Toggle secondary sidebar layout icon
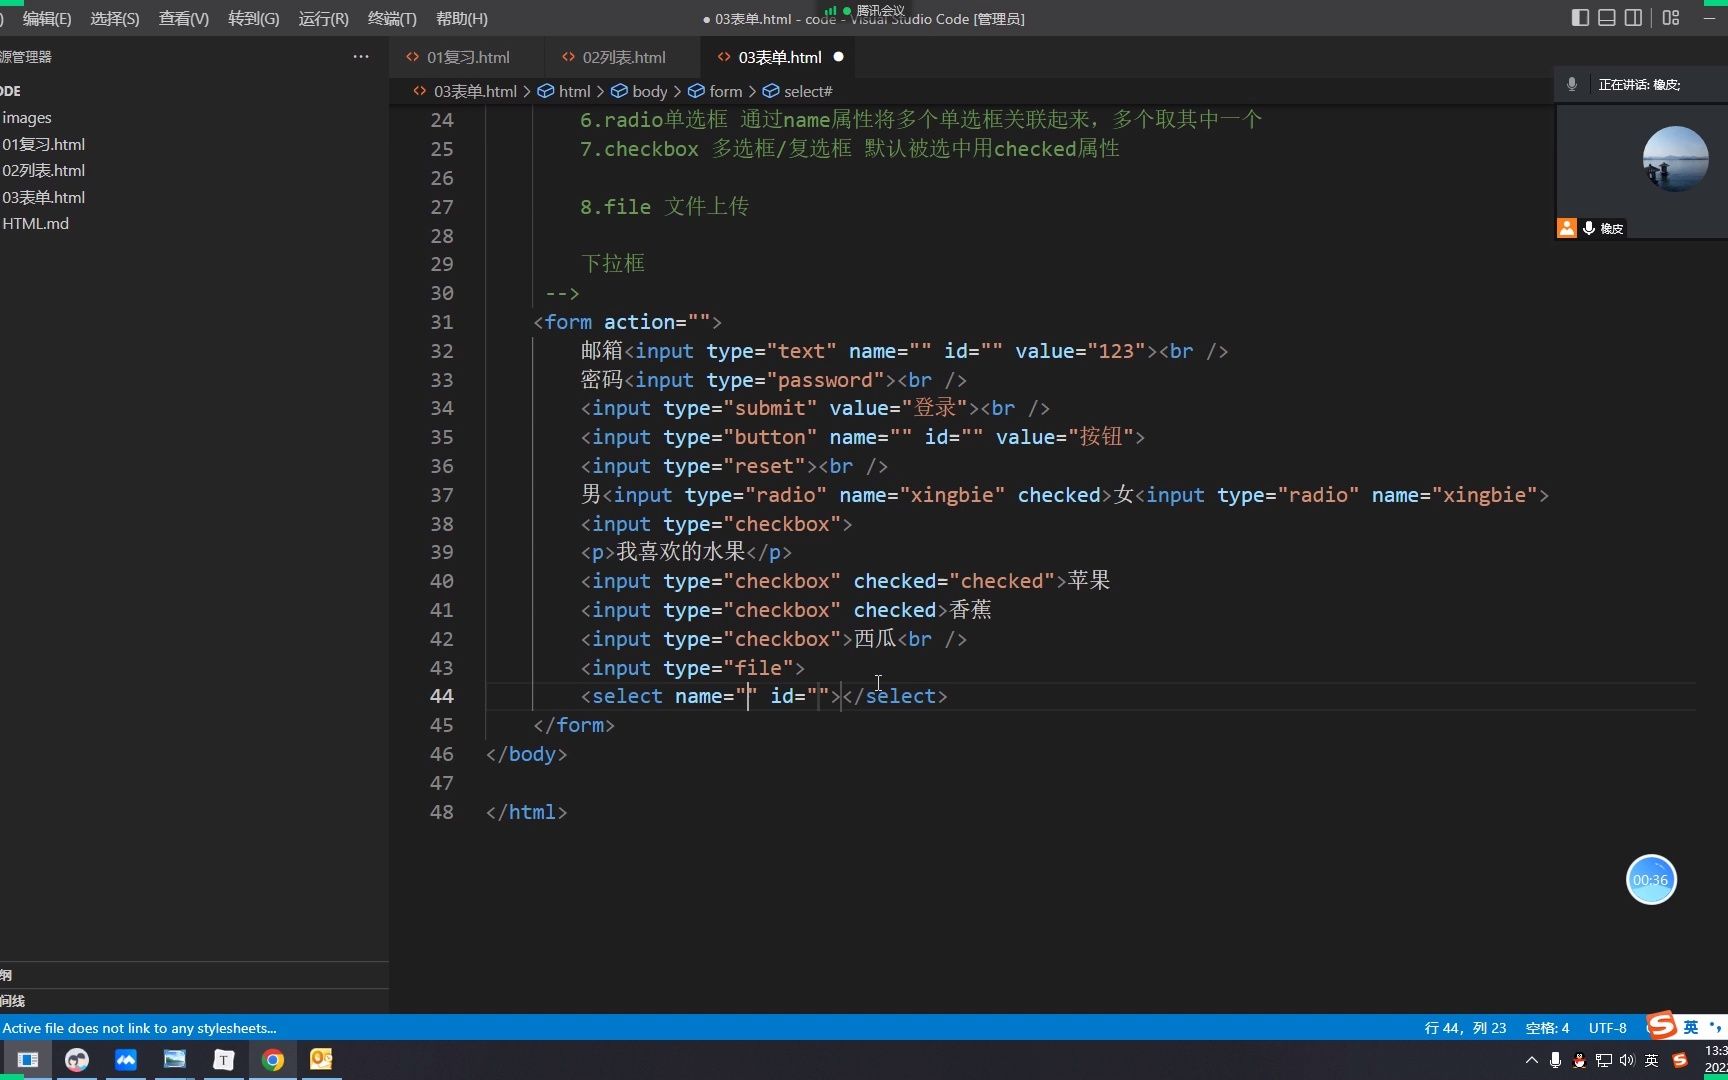 pos(1633,18)
